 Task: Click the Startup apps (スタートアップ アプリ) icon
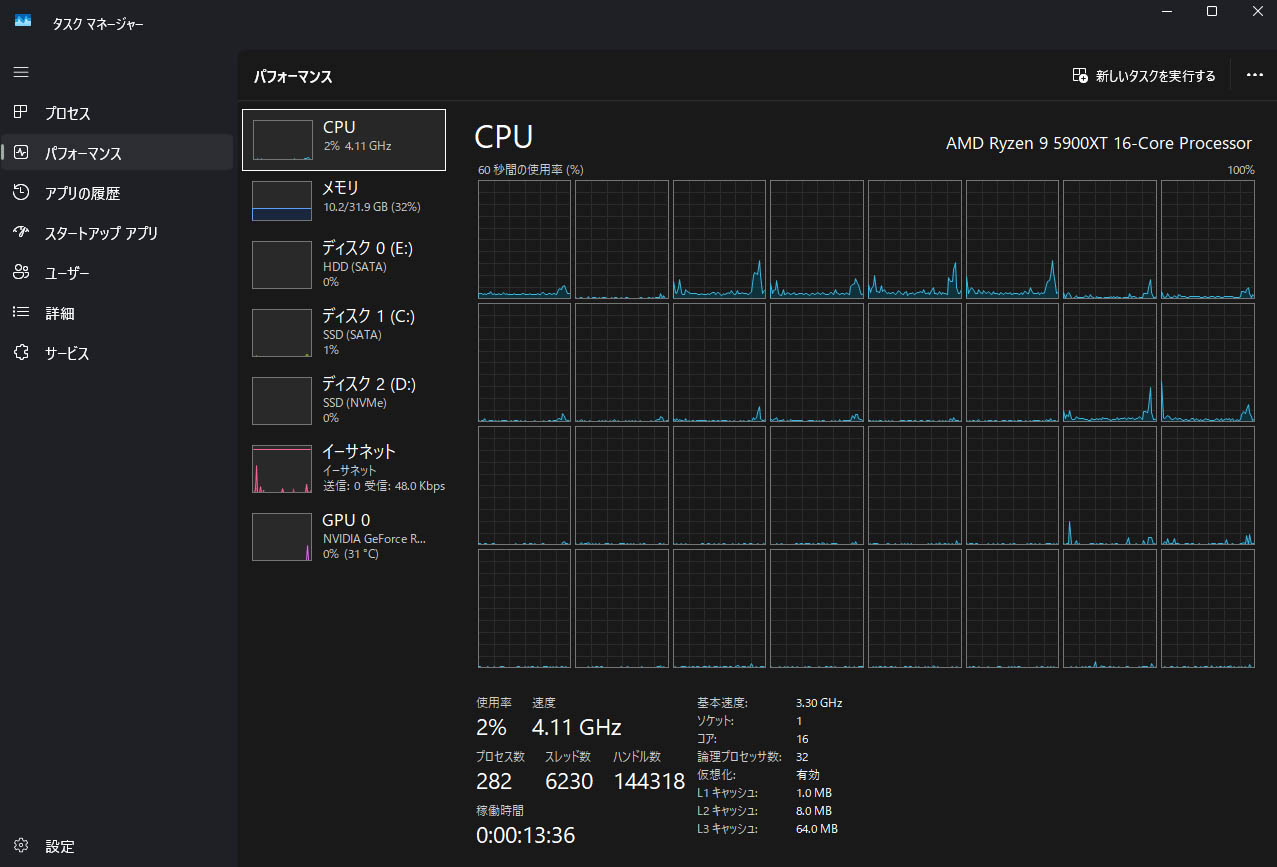click(21, 233)
